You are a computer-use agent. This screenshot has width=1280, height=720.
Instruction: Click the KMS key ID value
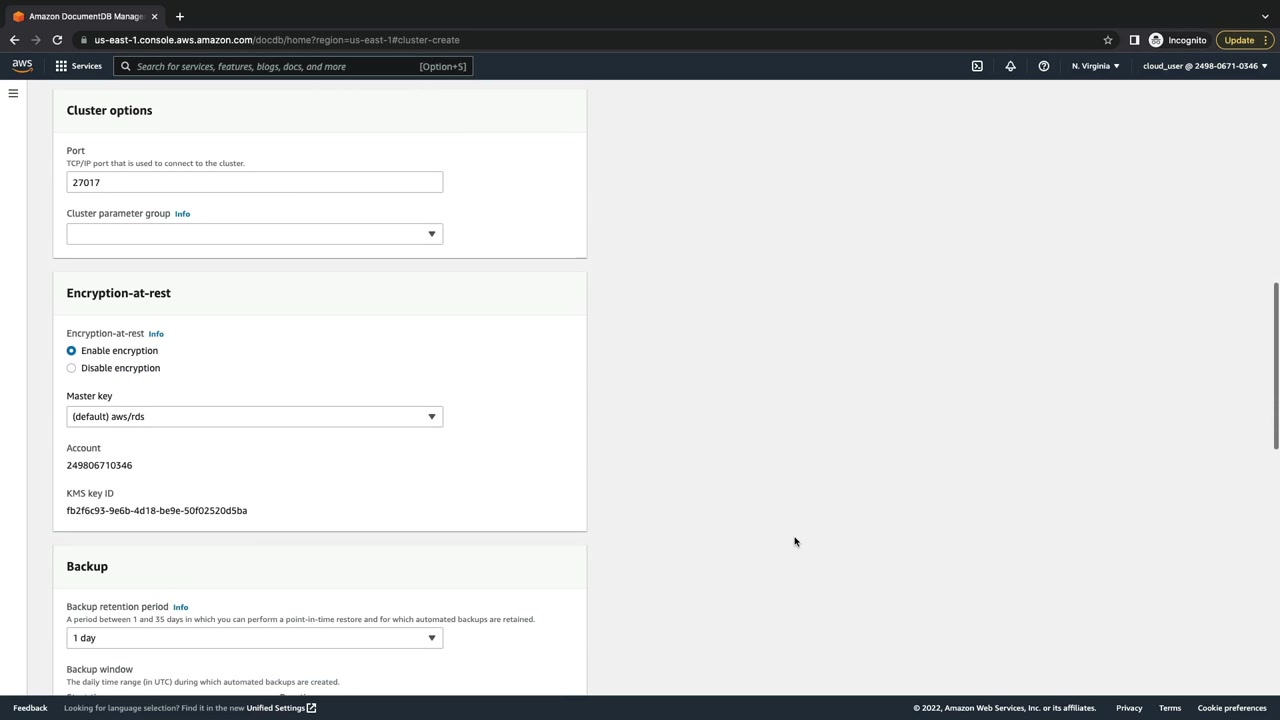coord(157,511)
